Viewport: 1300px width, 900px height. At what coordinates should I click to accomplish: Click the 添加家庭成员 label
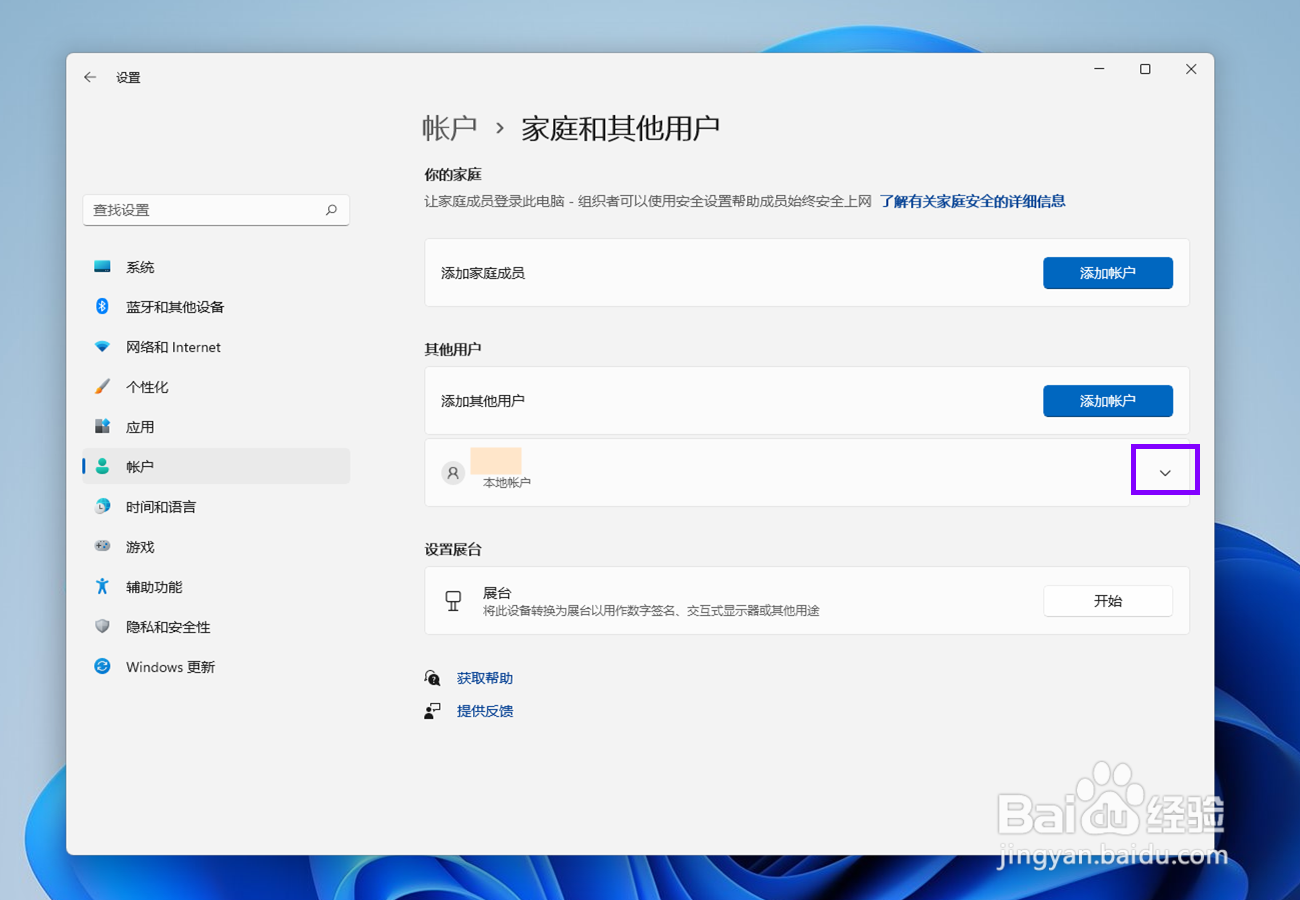(483, 273)
